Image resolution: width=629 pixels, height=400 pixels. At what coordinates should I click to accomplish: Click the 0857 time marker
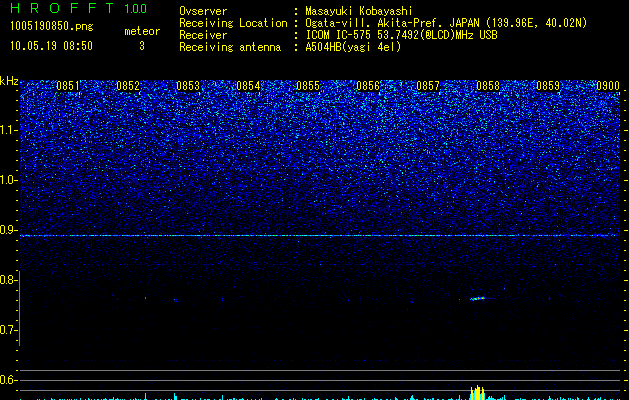tap(428, 86)
